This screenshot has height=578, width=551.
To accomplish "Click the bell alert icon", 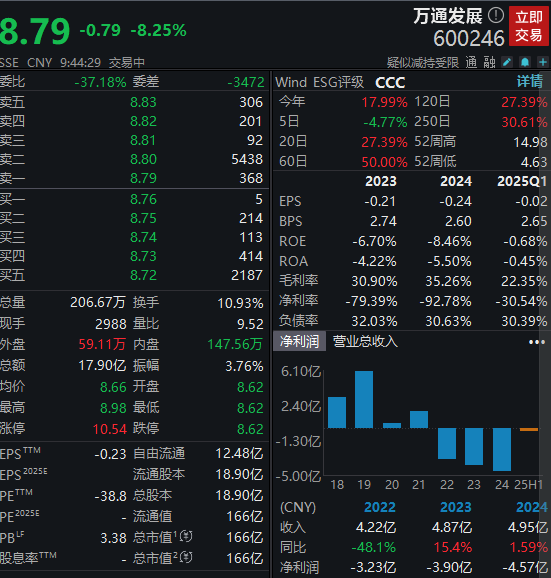I will coord(525,62).
